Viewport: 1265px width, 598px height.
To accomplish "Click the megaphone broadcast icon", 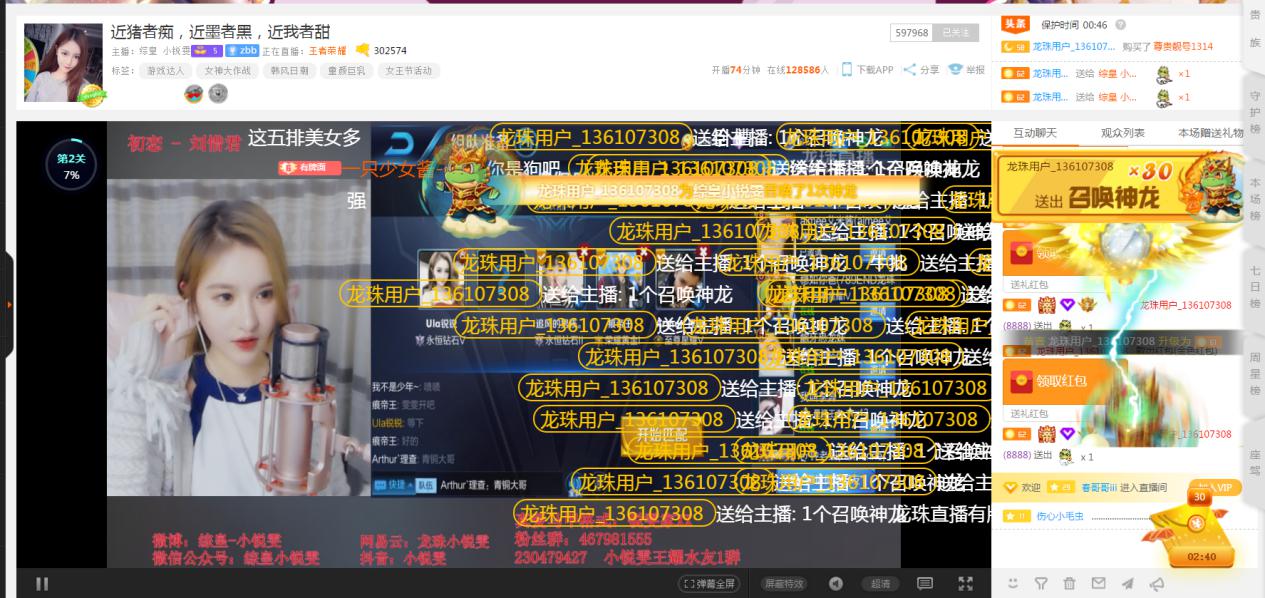I will pos(1157,583).
